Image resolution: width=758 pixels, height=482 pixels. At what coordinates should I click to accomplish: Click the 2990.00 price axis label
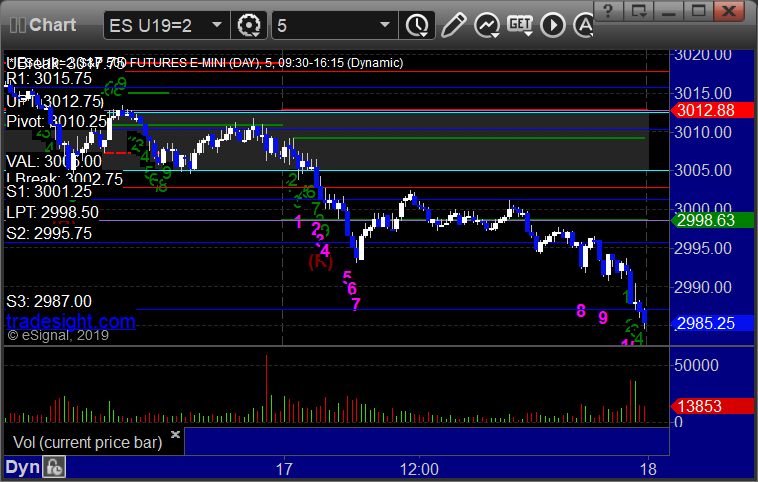pyautogui.click(x=703, y=287)
